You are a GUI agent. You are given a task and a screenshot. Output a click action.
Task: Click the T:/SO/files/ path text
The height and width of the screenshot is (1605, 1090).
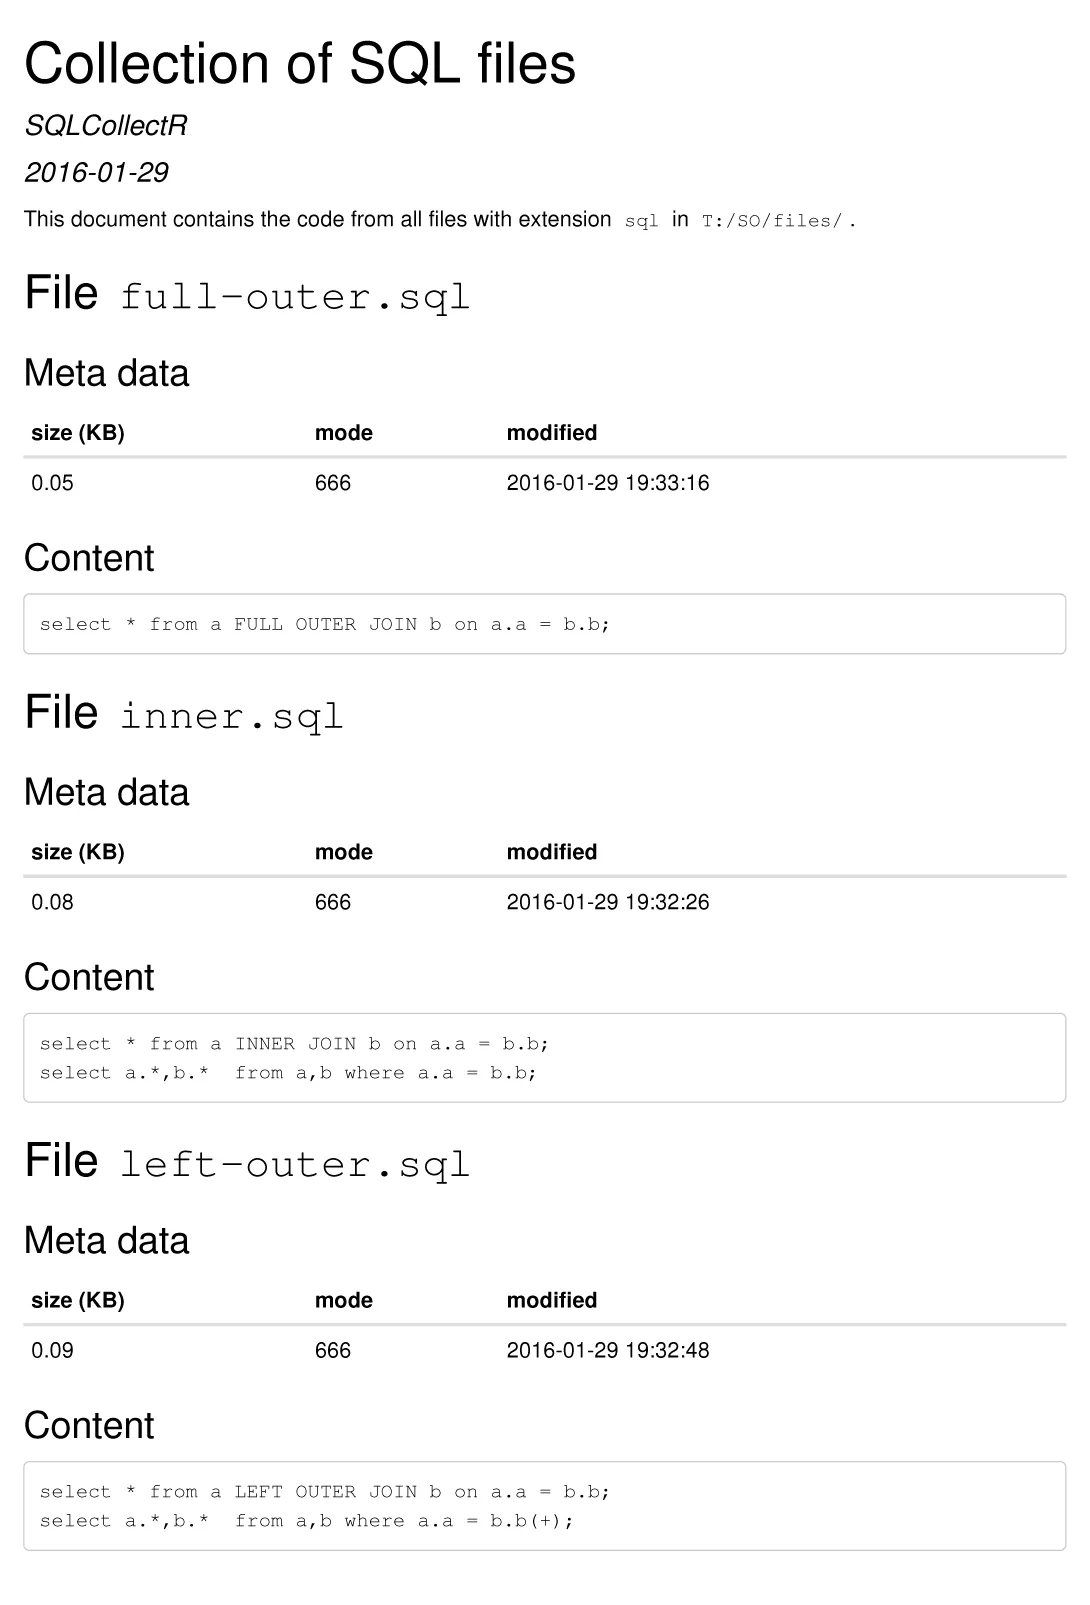(772, 221)
